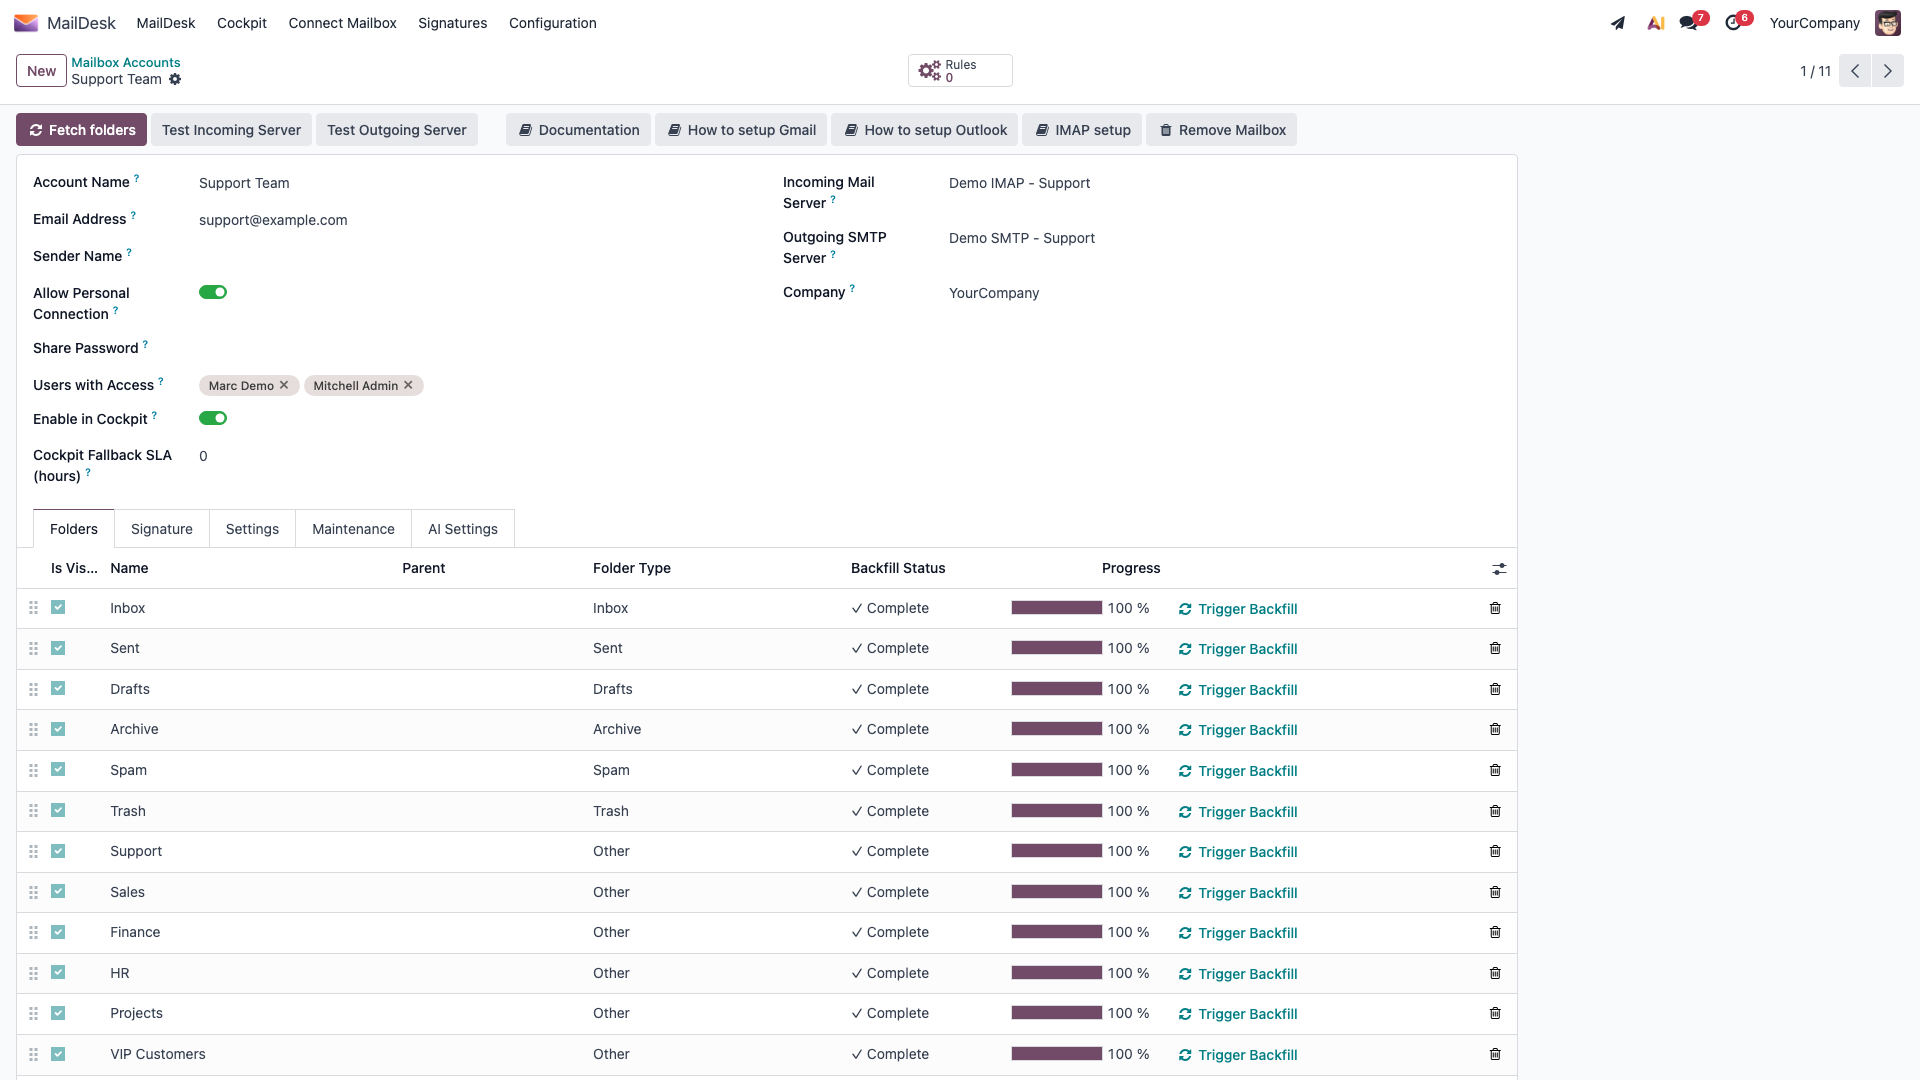Viewport: 1920px width, 1080px height.
Task: Delete the Spam folder row
Action: tap(1495, 770)
